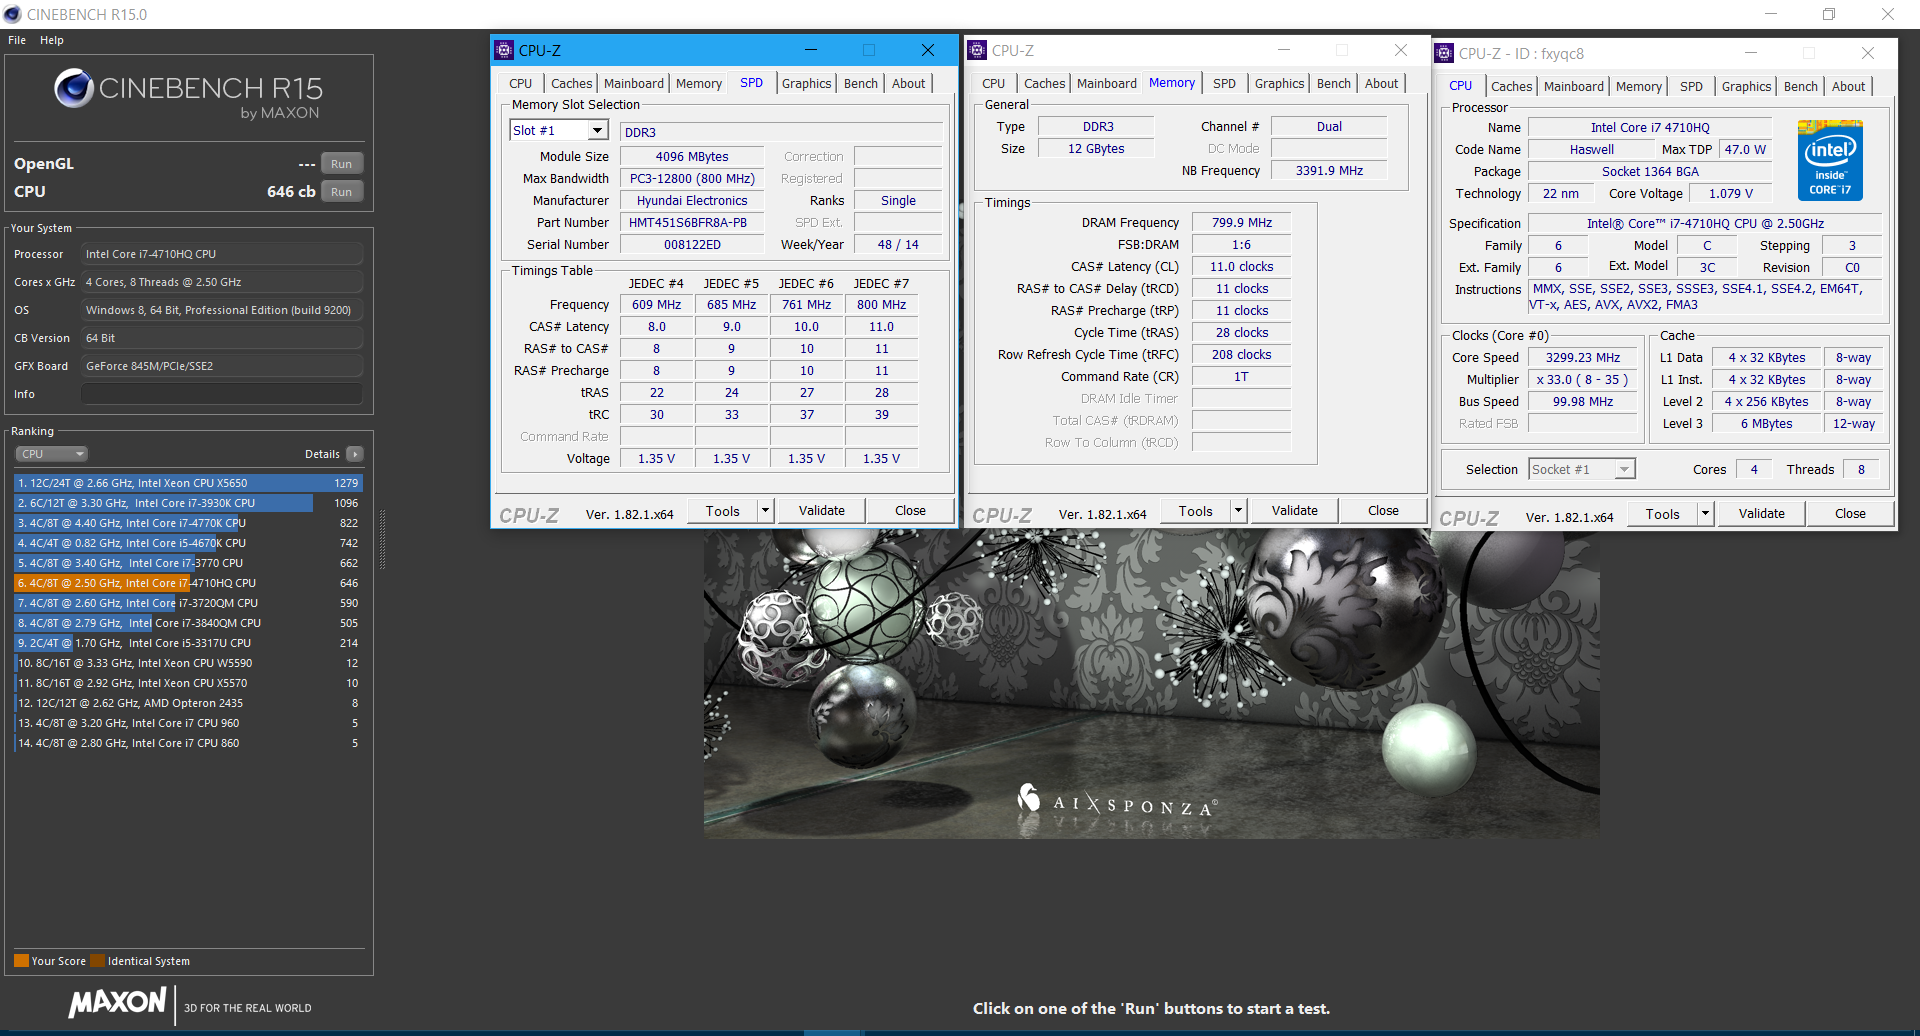Expand Tools arrow in fxyqc8 CPU-Z window
This screenshot has width=1920, height=1036.
tap(1706, 514)
